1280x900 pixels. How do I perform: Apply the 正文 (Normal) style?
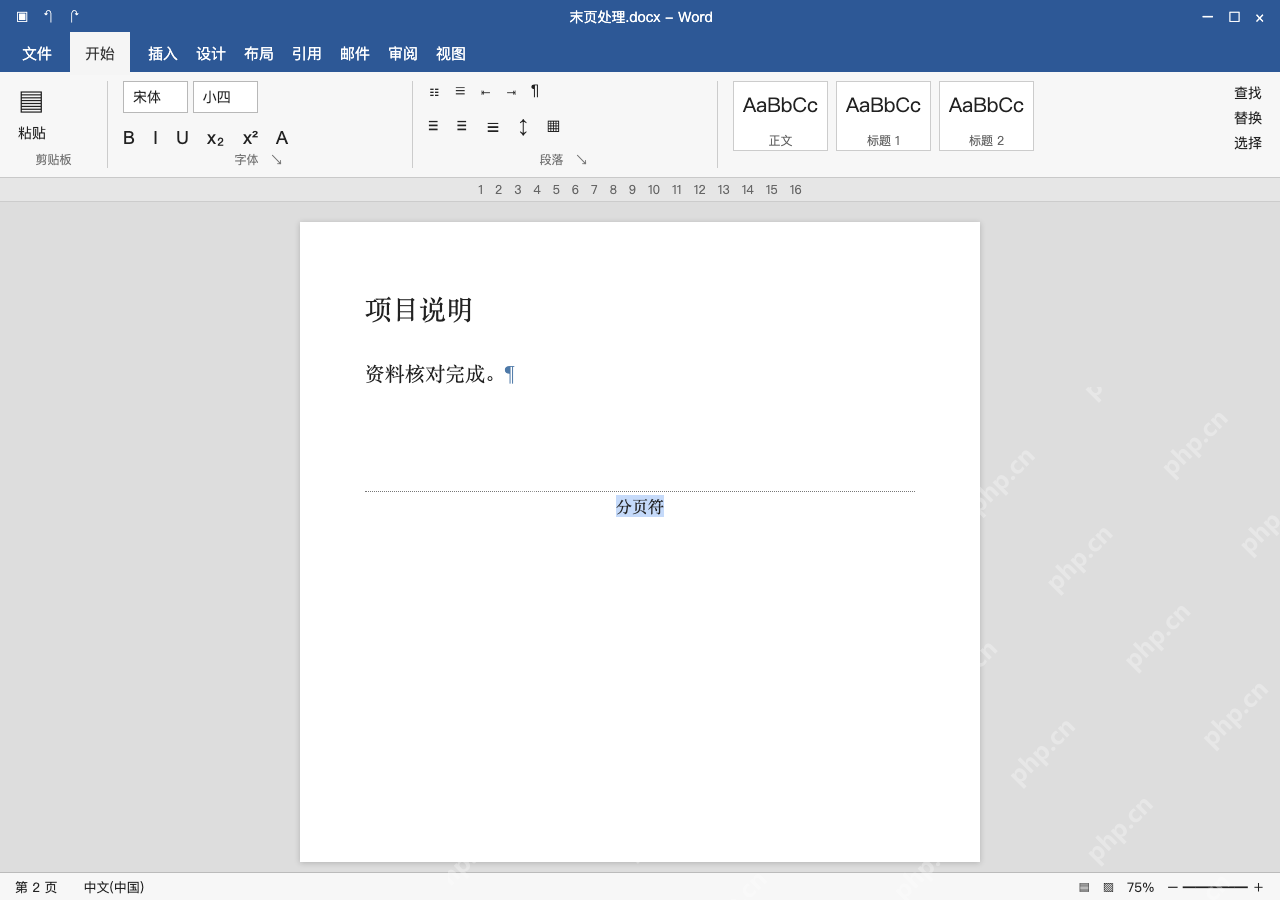coord(780,116)
